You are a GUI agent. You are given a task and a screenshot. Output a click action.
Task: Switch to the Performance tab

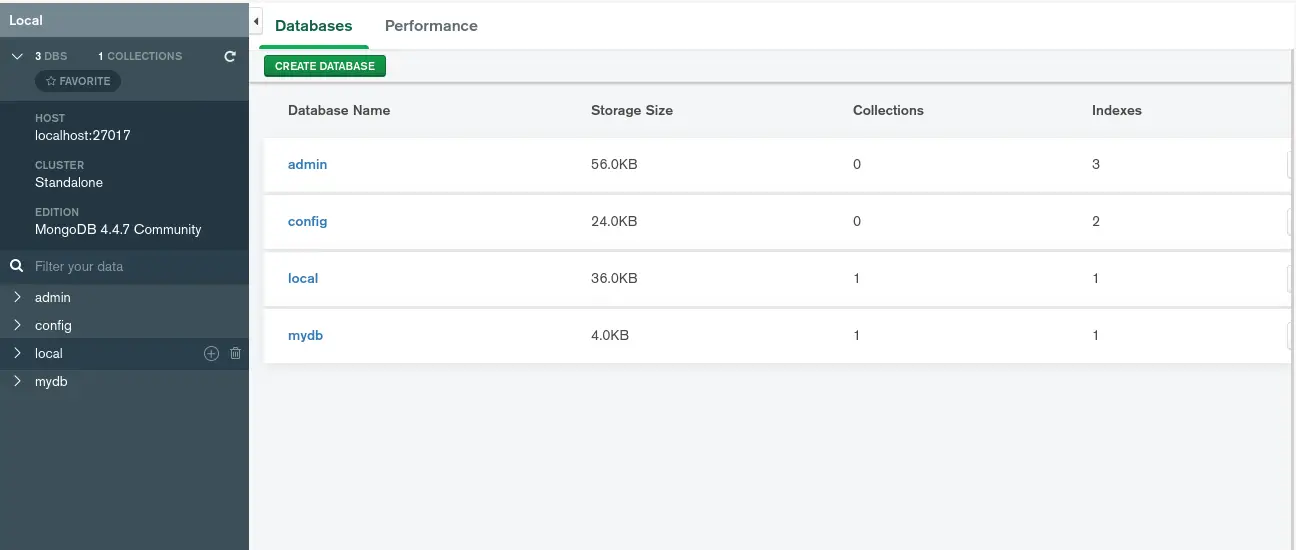(431, 26)
